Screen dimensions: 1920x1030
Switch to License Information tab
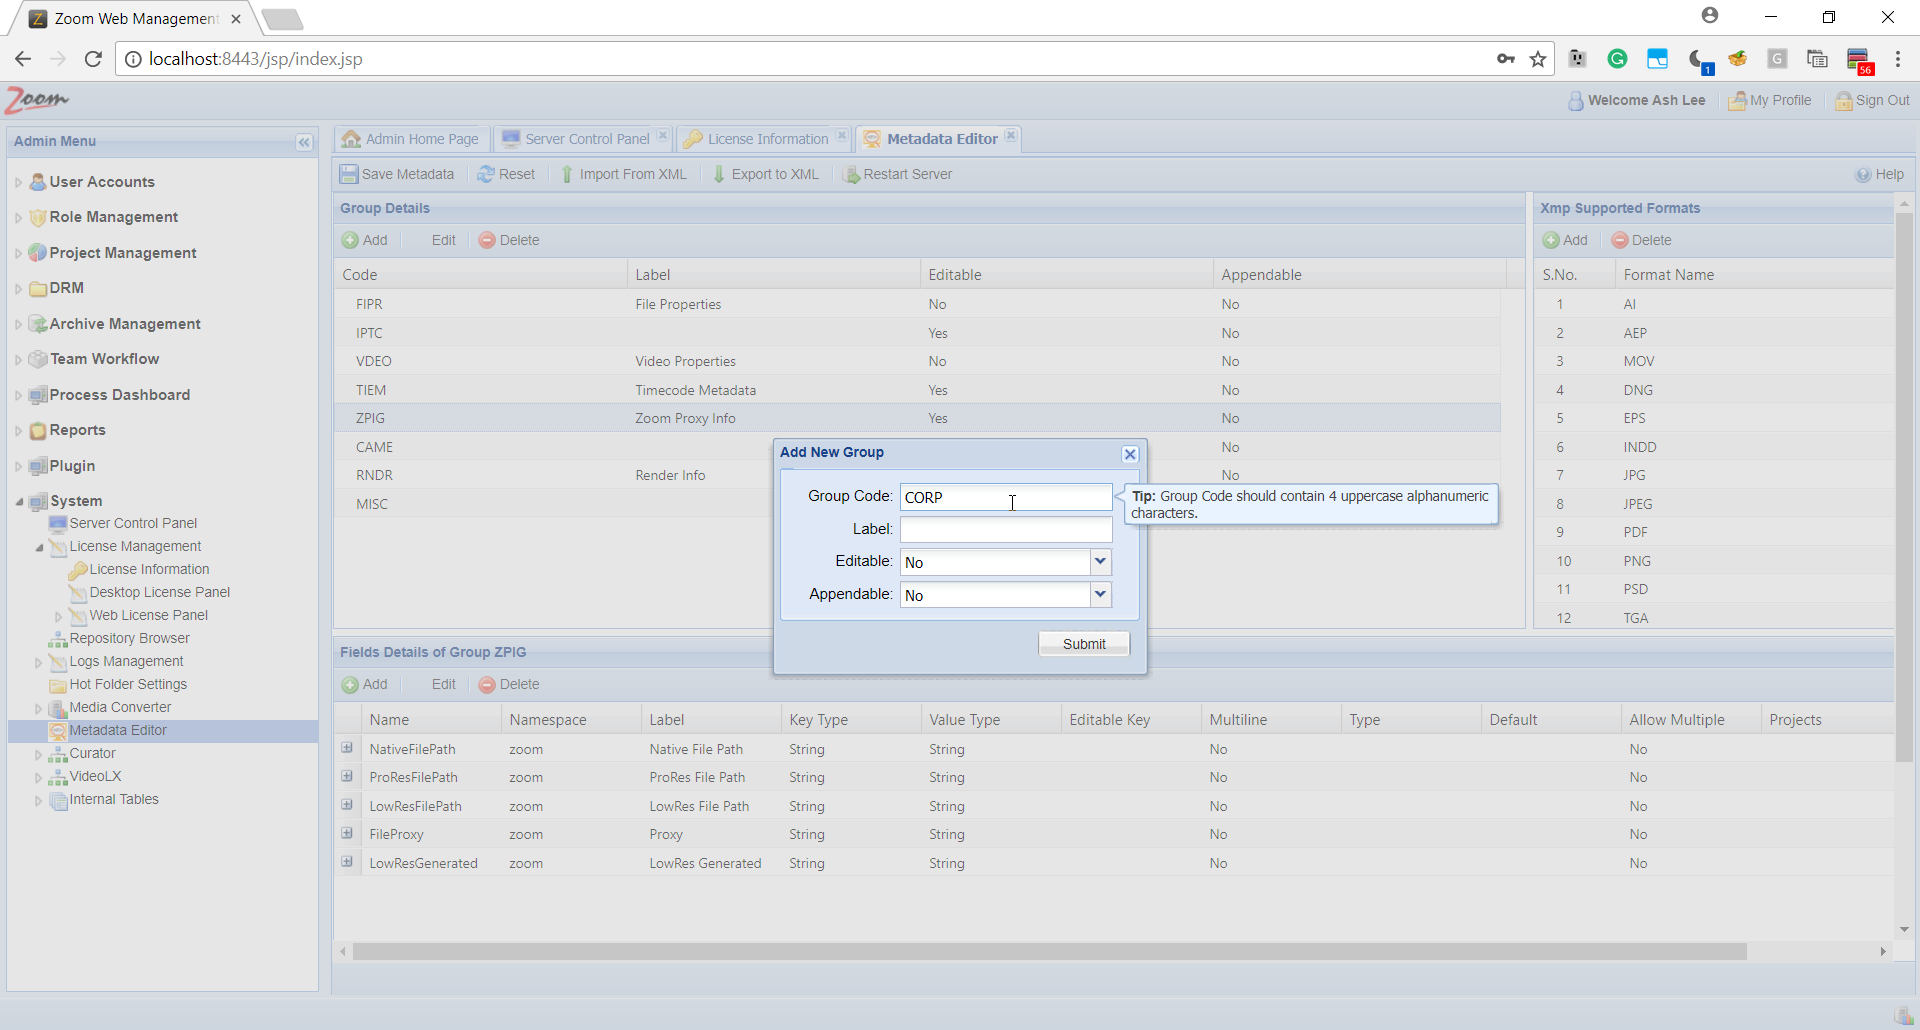point(766,139)
